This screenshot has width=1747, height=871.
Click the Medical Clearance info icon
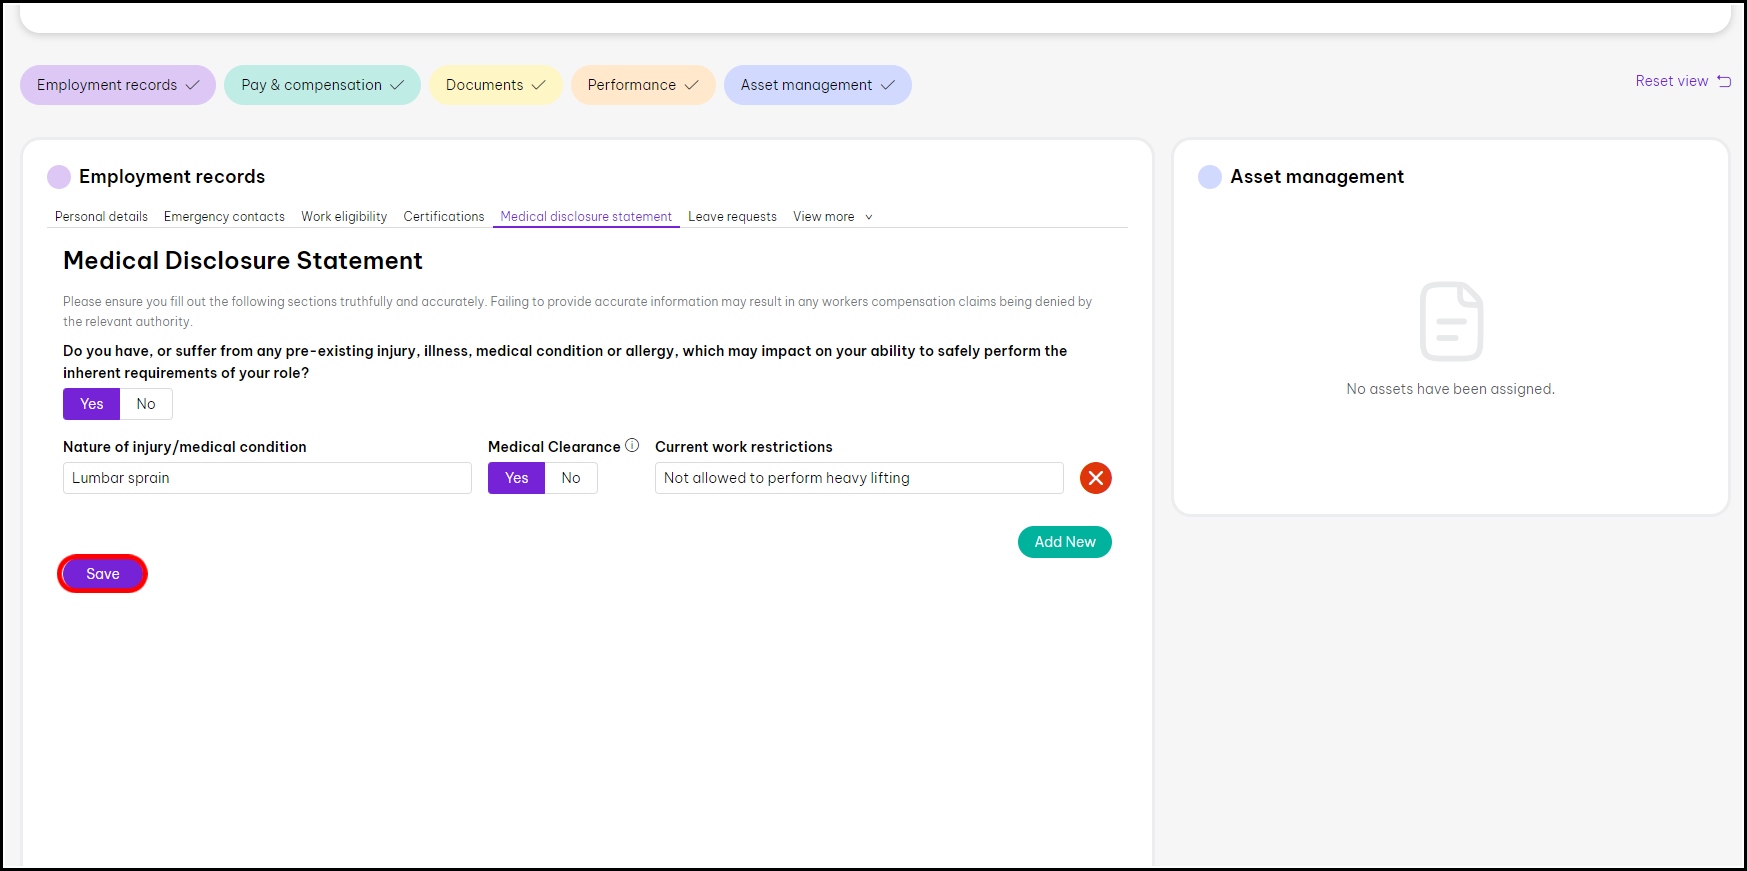pos(632,446)
